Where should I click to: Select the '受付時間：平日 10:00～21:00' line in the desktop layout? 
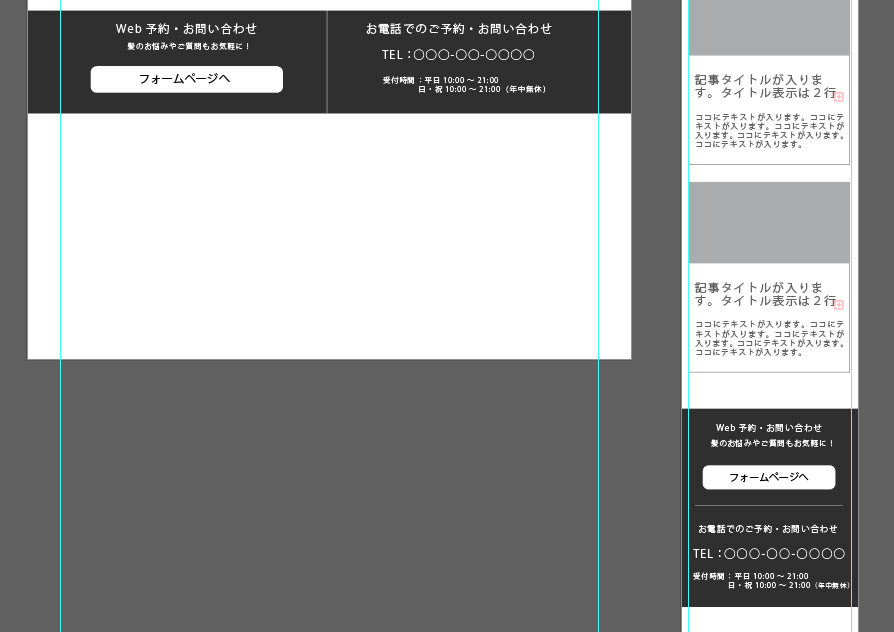(x=441, y=80)
